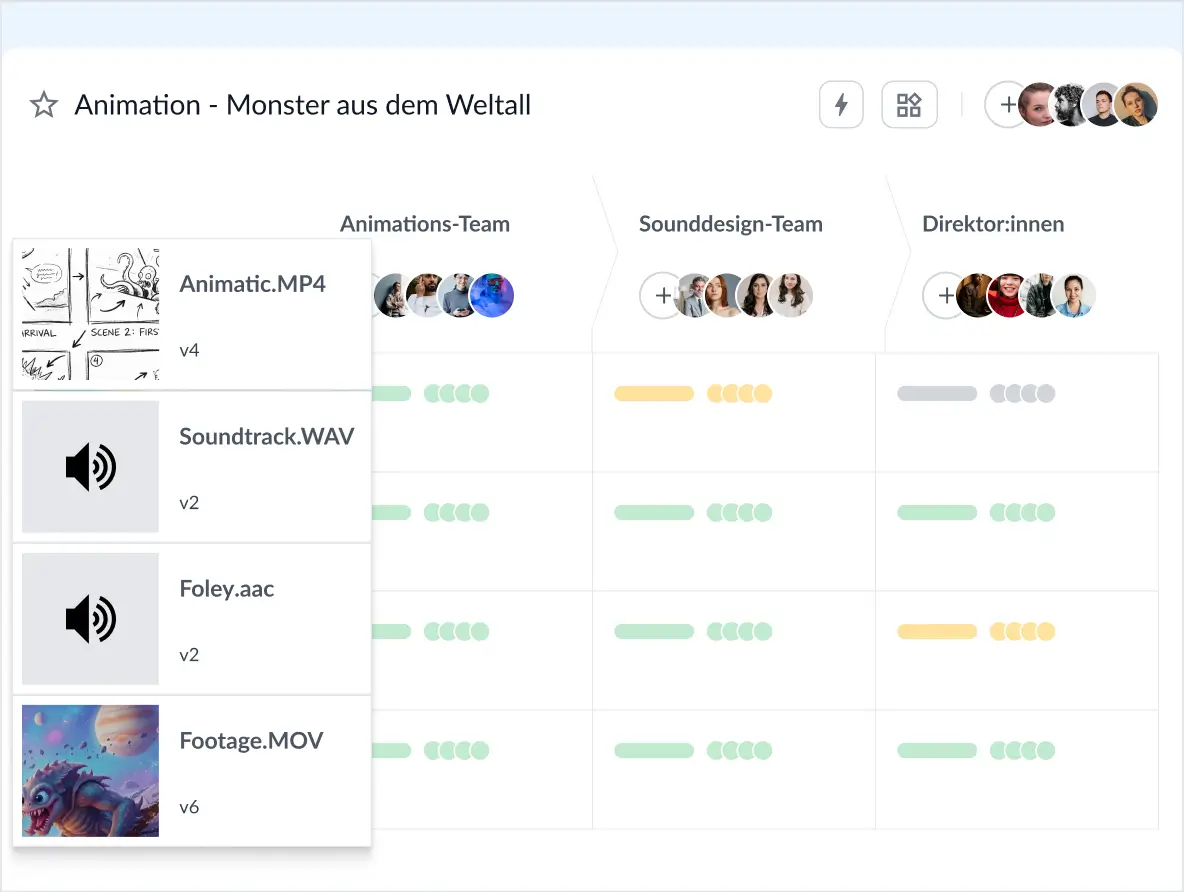The width and height of the screenshot is (1184, 892).
Task: Click the Soundtrack.WAV speaker icon thumbnail
Action: 91,467
